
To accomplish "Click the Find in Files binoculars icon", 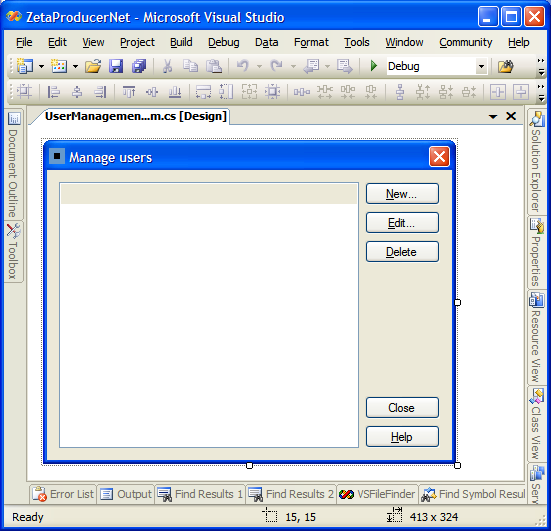I will tap(506, 66).
